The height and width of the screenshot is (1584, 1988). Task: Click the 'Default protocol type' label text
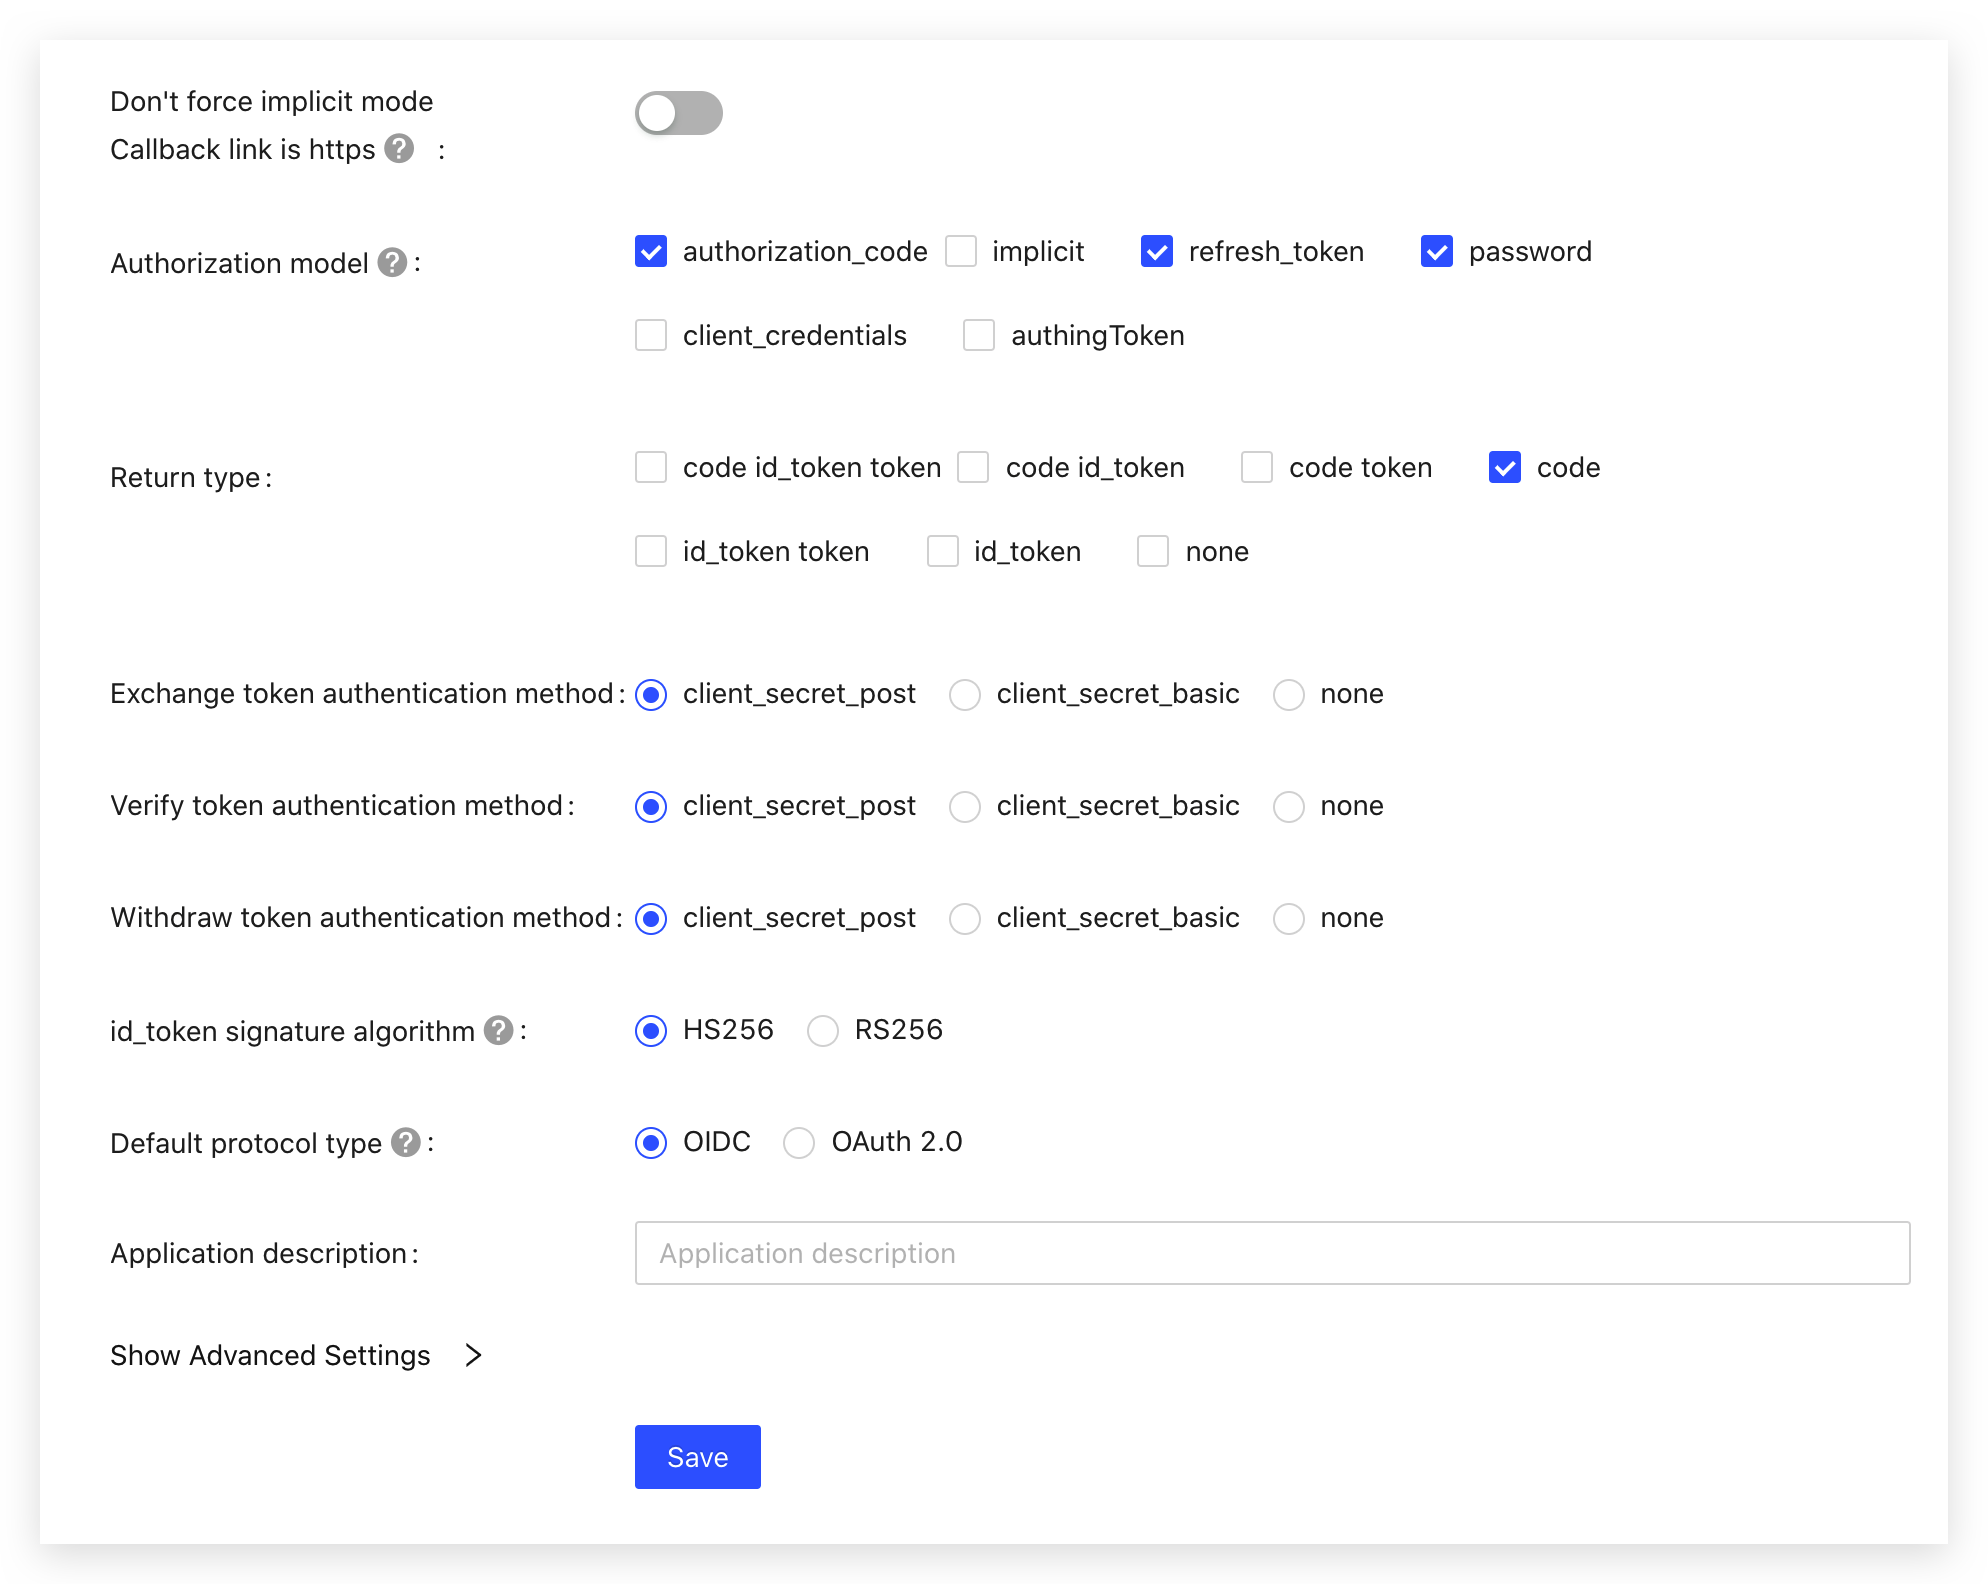[x=246, y=1144]
